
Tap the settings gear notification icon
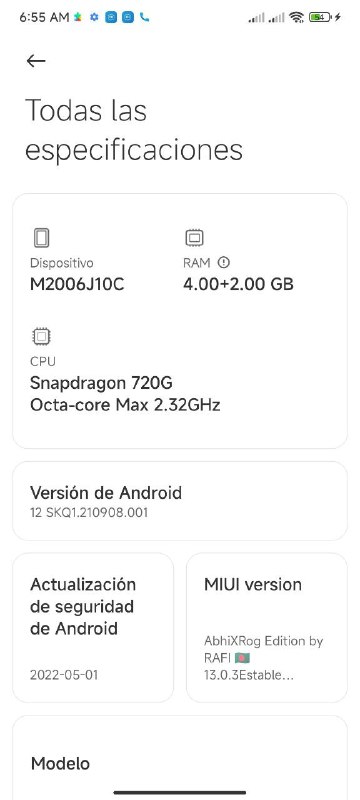(94, 17)
